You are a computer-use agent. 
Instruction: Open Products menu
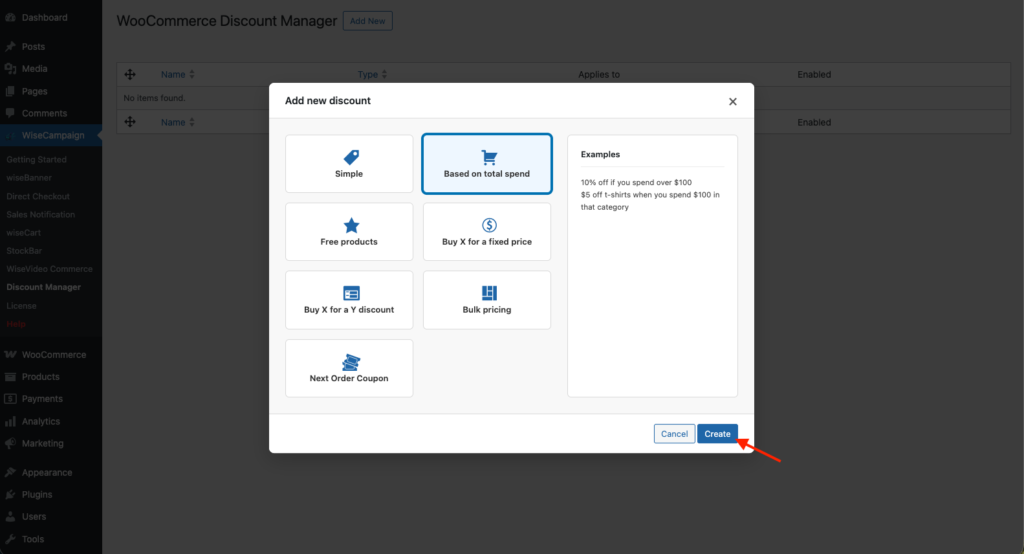click(40, 377)
